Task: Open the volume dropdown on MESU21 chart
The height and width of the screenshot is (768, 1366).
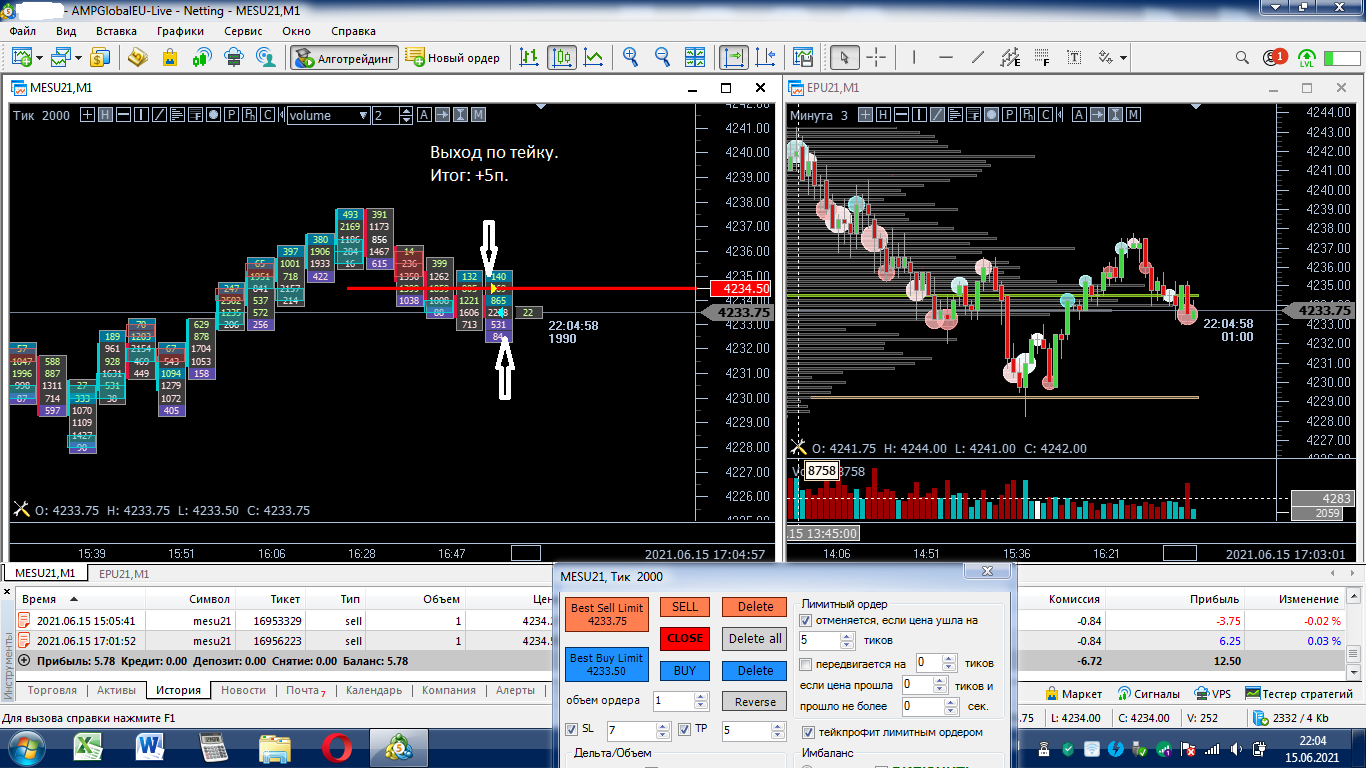Action: (x=329, y=115)
